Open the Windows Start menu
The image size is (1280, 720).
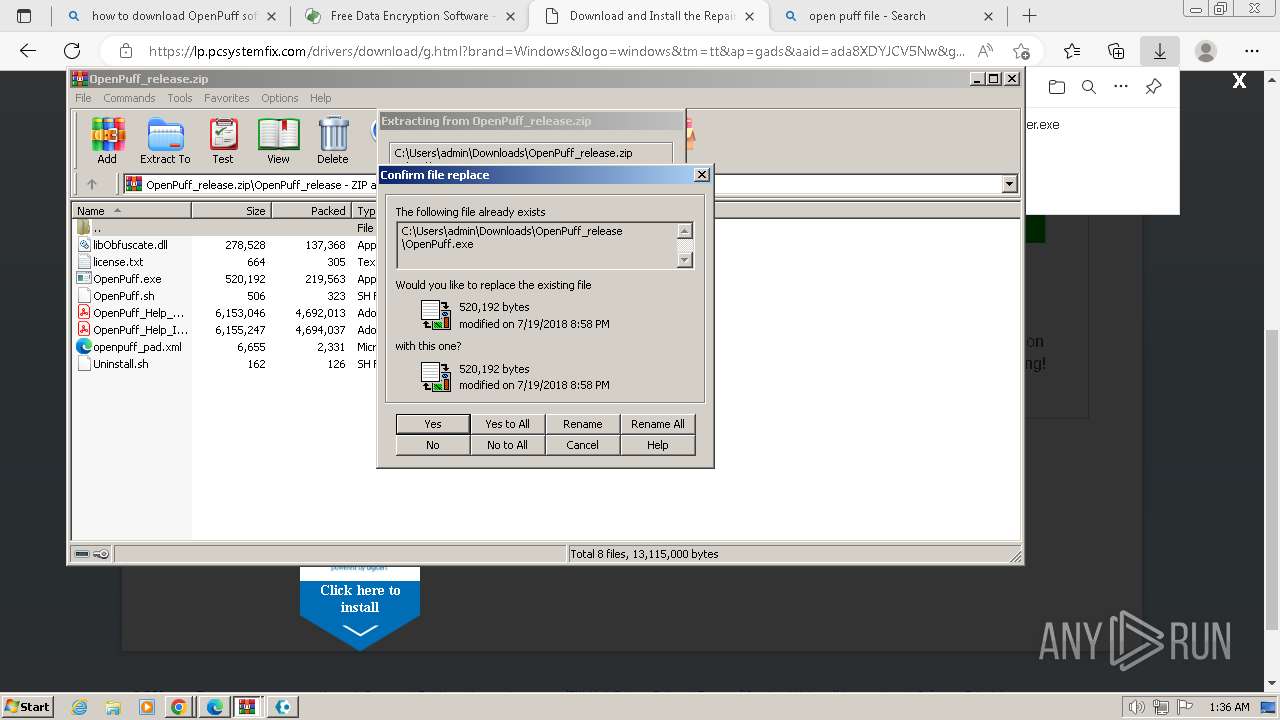27,706
